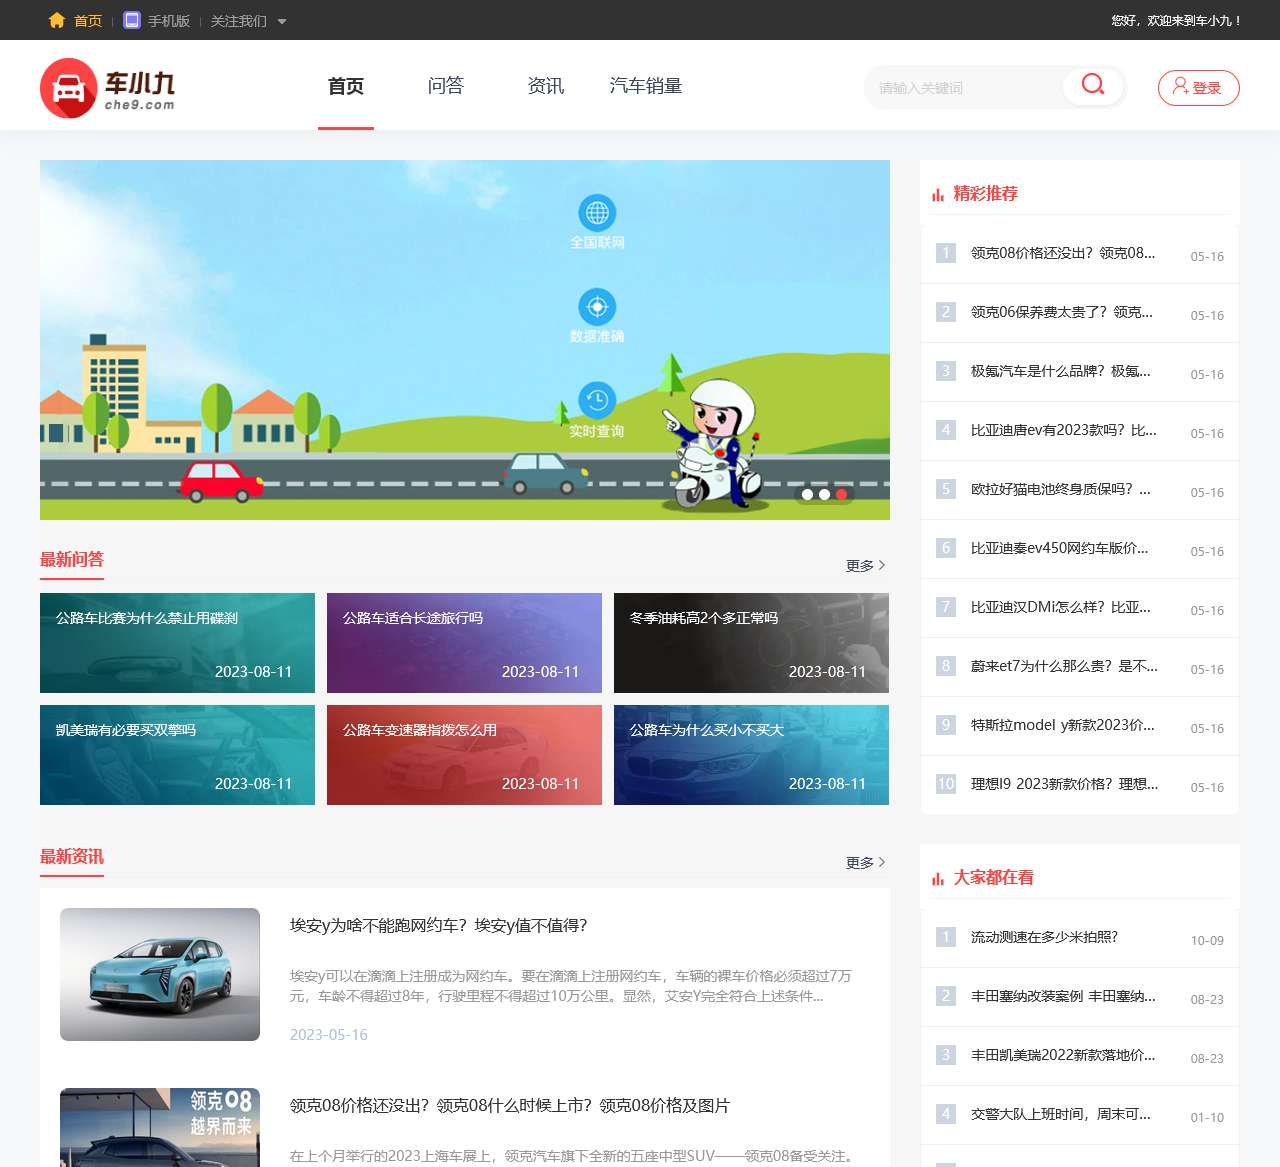Click the 全国联网 globe icon in banner

(597, 213)
